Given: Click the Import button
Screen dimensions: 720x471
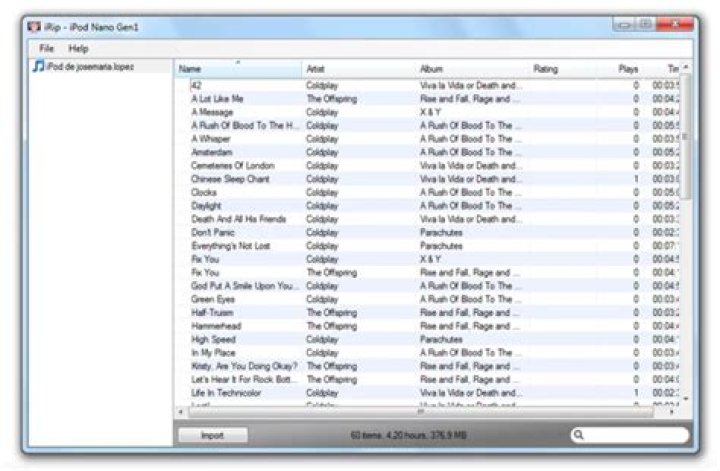Looking at the screenshot, I should click(212, 435).
